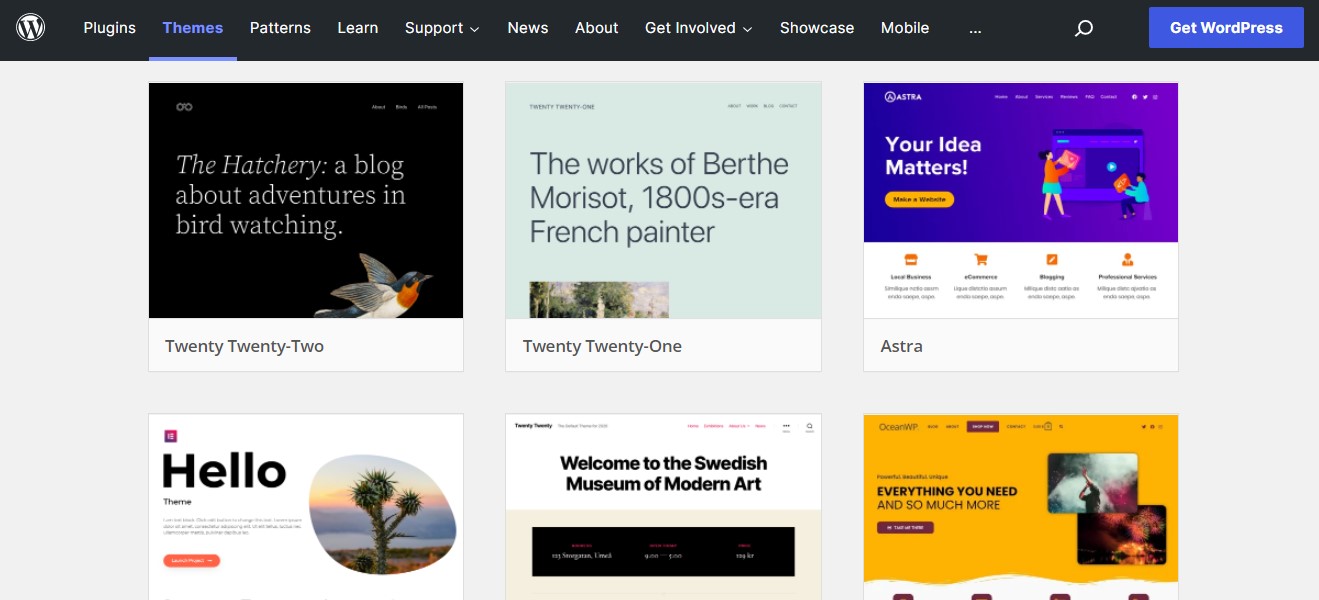The width and height of the screenshot is (1319, 600).
Task: Click the Get WordPress button
Action: tap(1225, 28)
